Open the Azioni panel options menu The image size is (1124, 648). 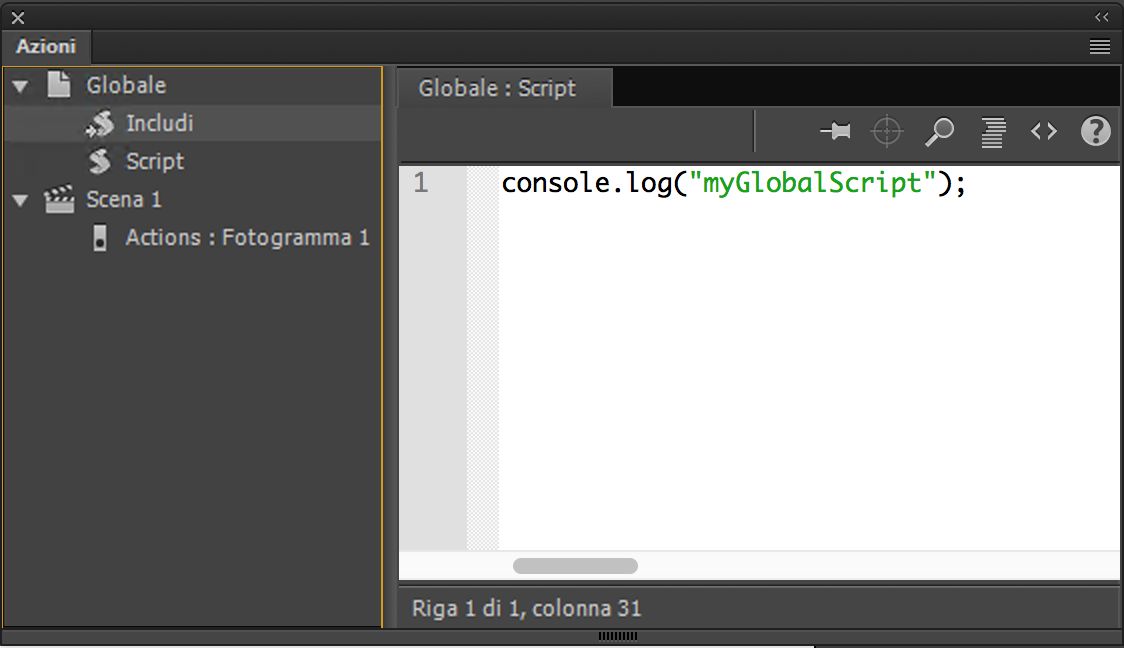coord(1100,47)
